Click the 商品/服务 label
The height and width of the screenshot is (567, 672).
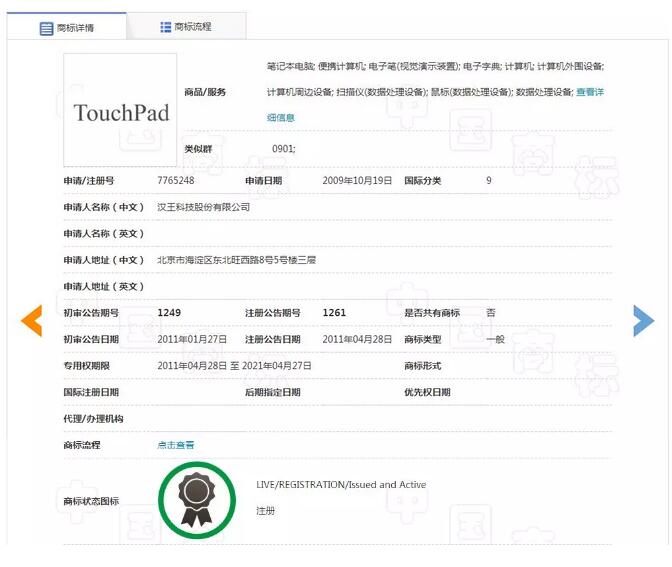[205, 92]
